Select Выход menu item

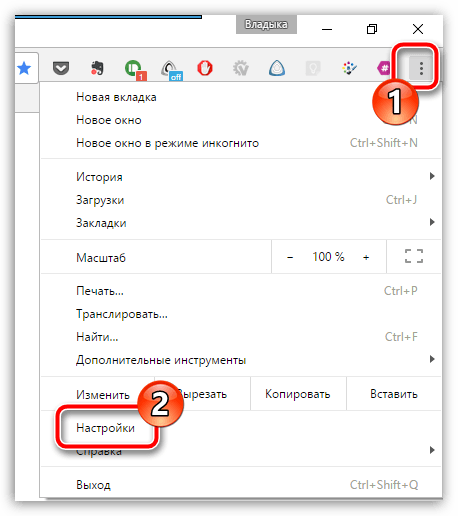(241, 484)
